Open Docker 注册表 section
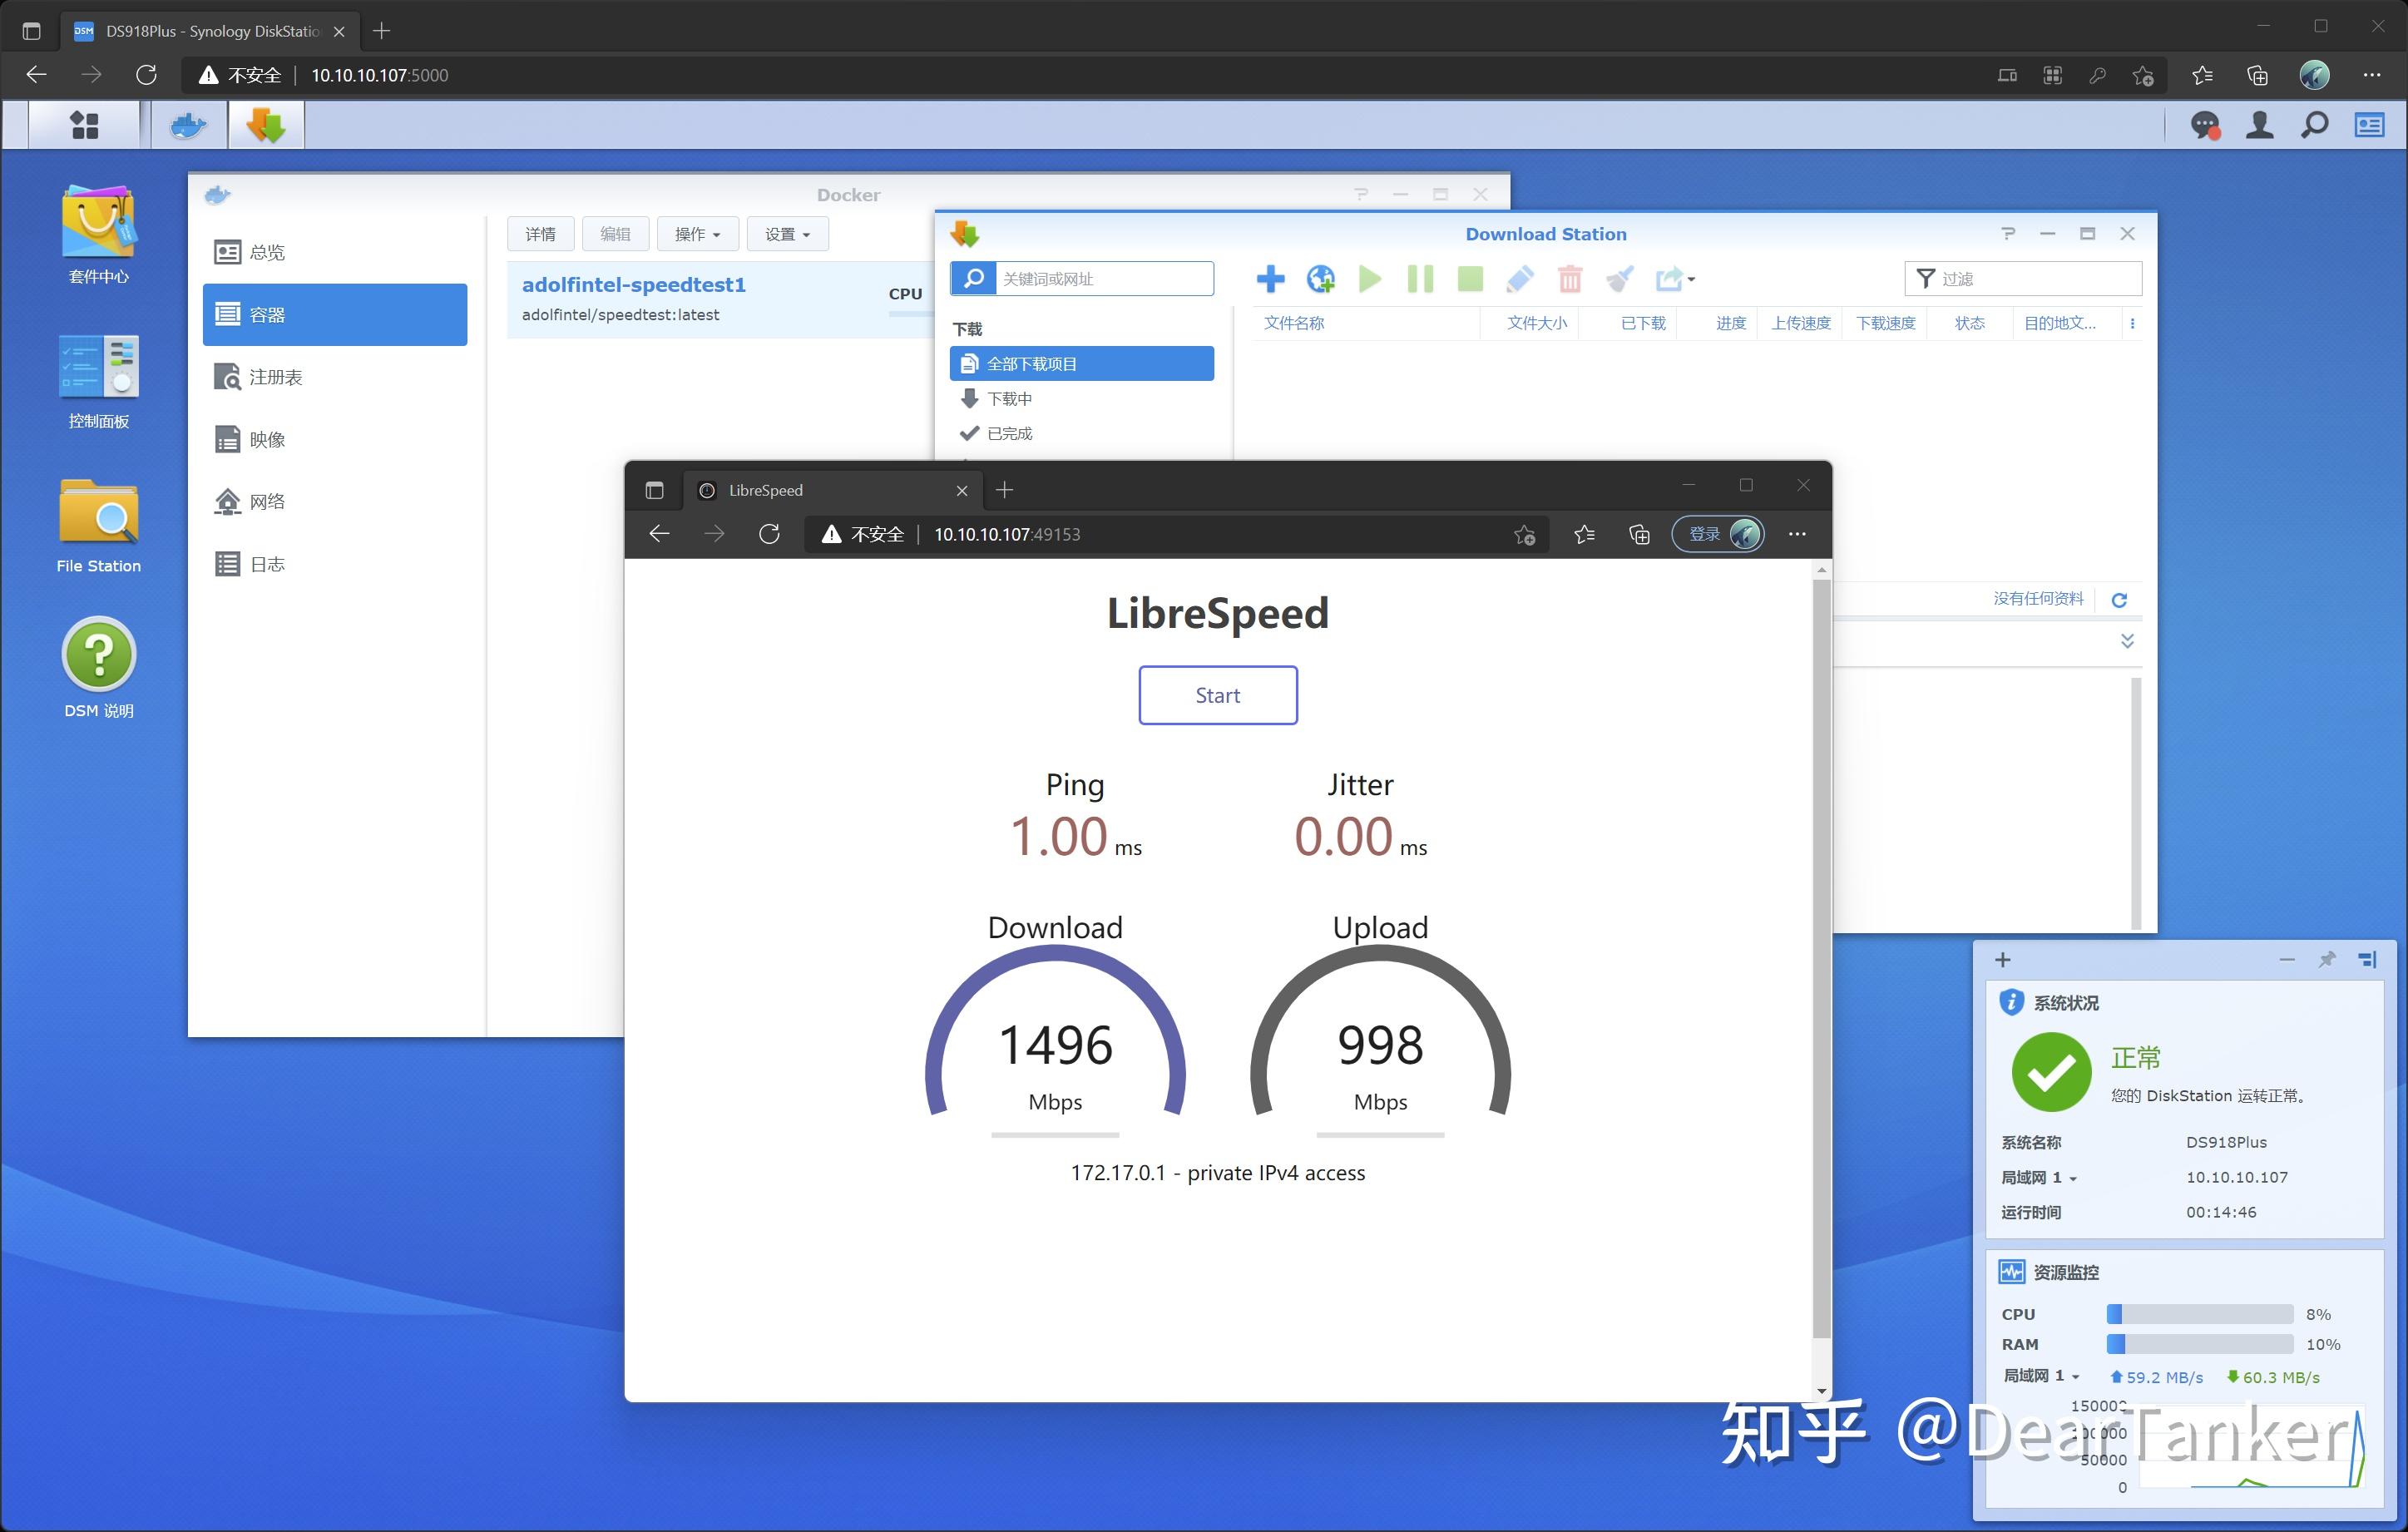Image resolution: width=2408 pixels, height=1532 pixels. (x=335, y=377)
